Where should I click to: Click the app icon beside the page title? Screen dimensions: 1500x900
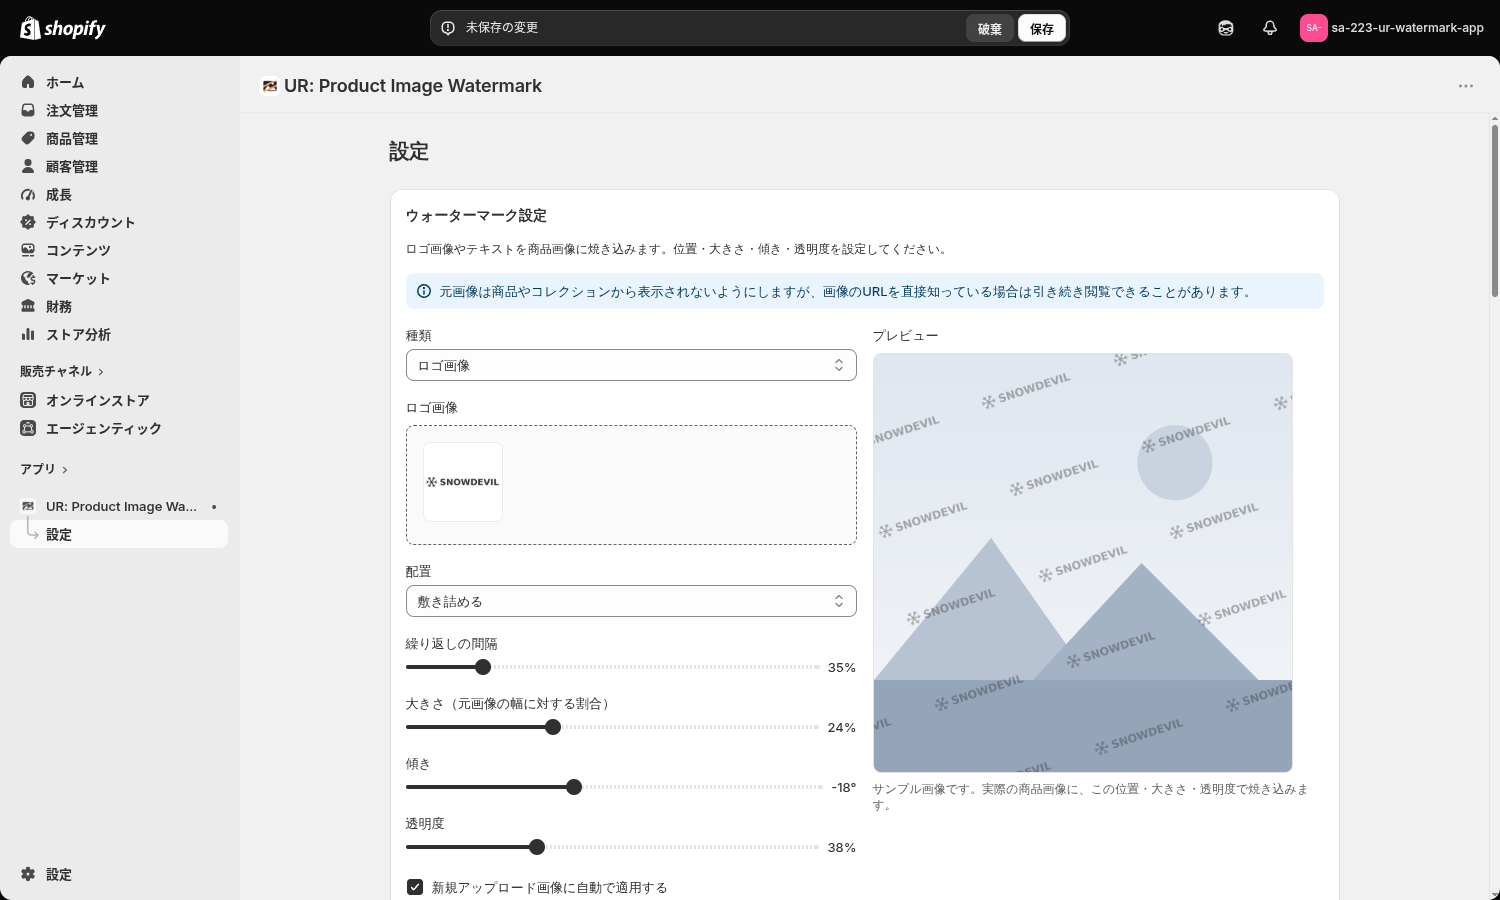(x=270, y=86)
